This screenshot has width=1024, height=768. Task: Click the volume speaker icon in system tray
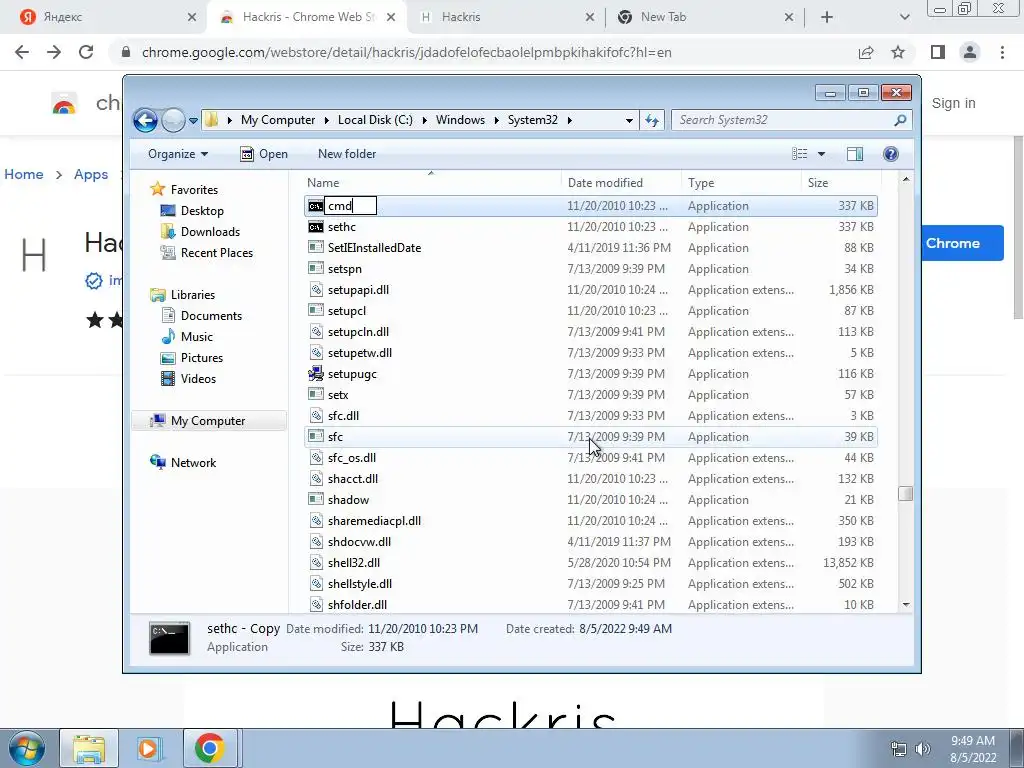(923, 749)
